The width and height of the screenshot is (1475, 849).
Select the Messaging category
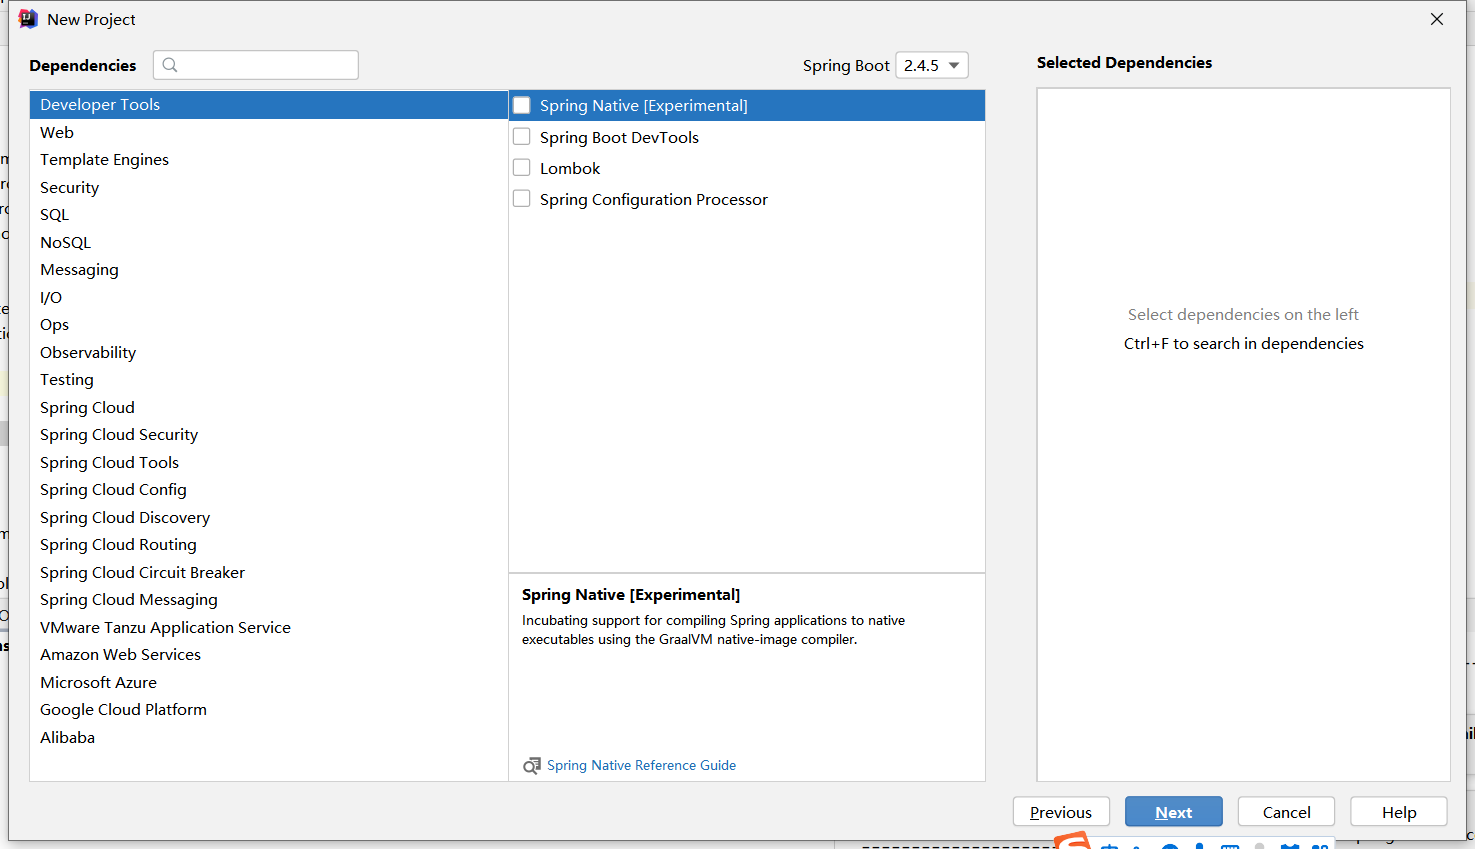coord(269,270)
